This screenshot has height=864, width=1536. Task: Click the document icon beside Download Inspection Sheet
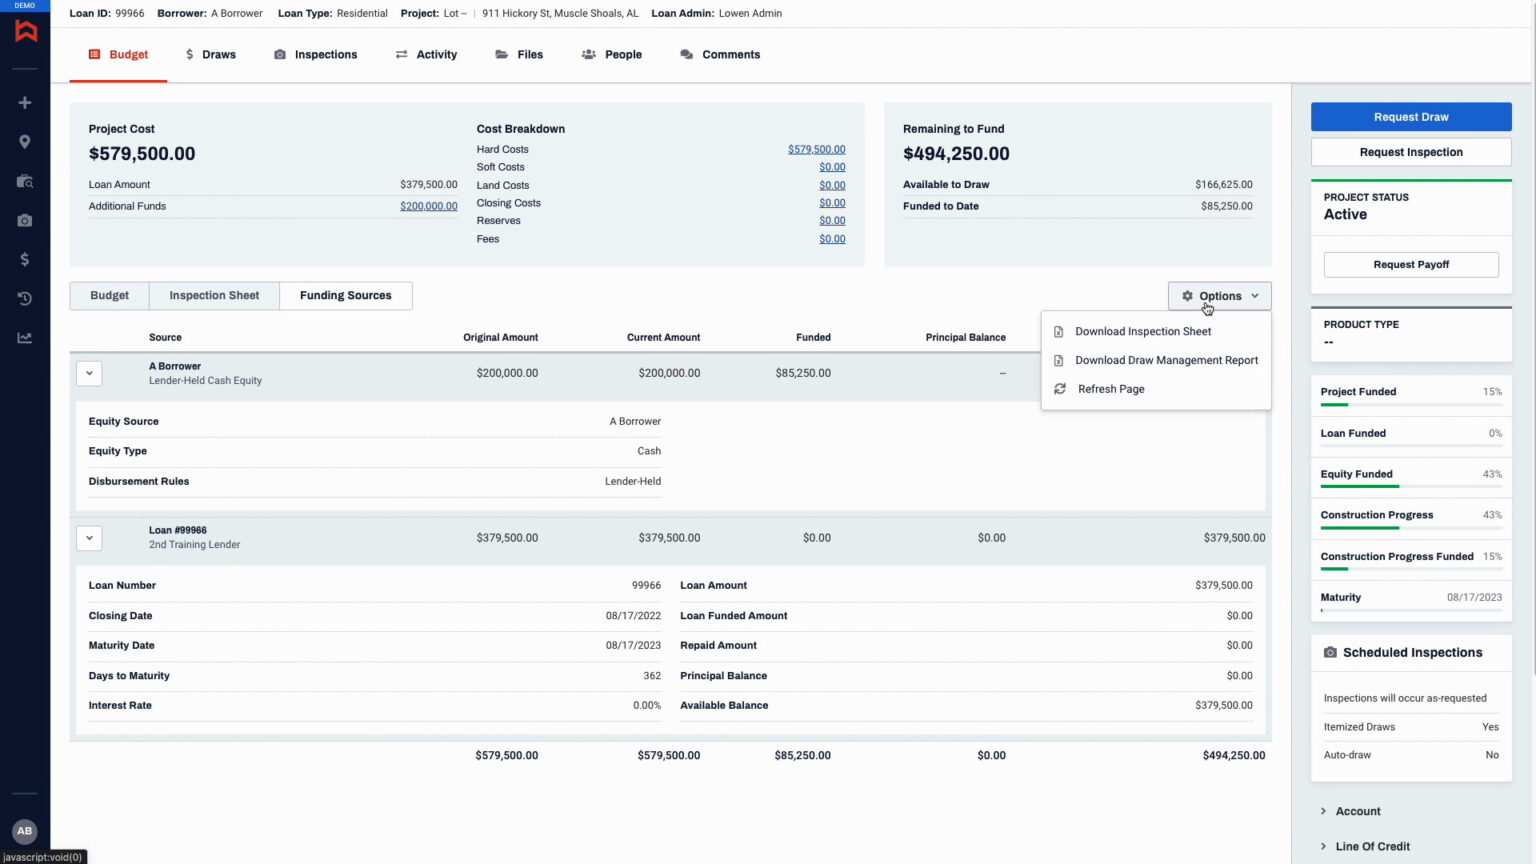pyautogui.click(x=1060, y=331)
